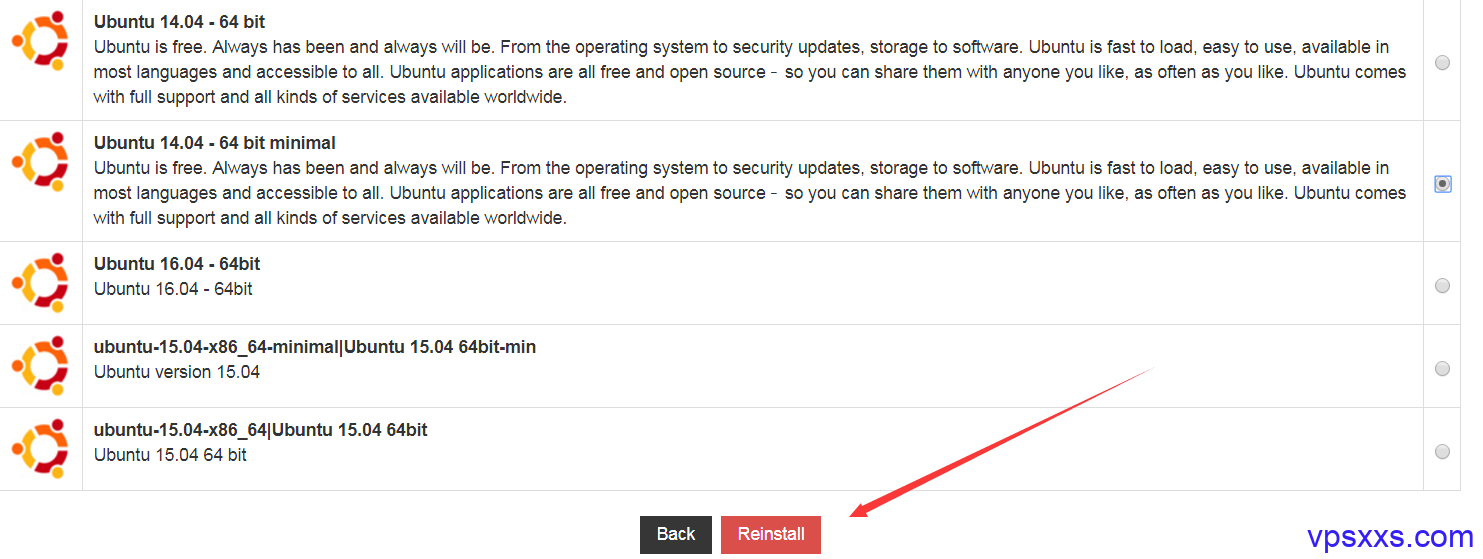1483x559 pixels.
Task: Click the bold 'Ubuntu 16.04 - 64bit' title
Action: (x=177, y=264)
